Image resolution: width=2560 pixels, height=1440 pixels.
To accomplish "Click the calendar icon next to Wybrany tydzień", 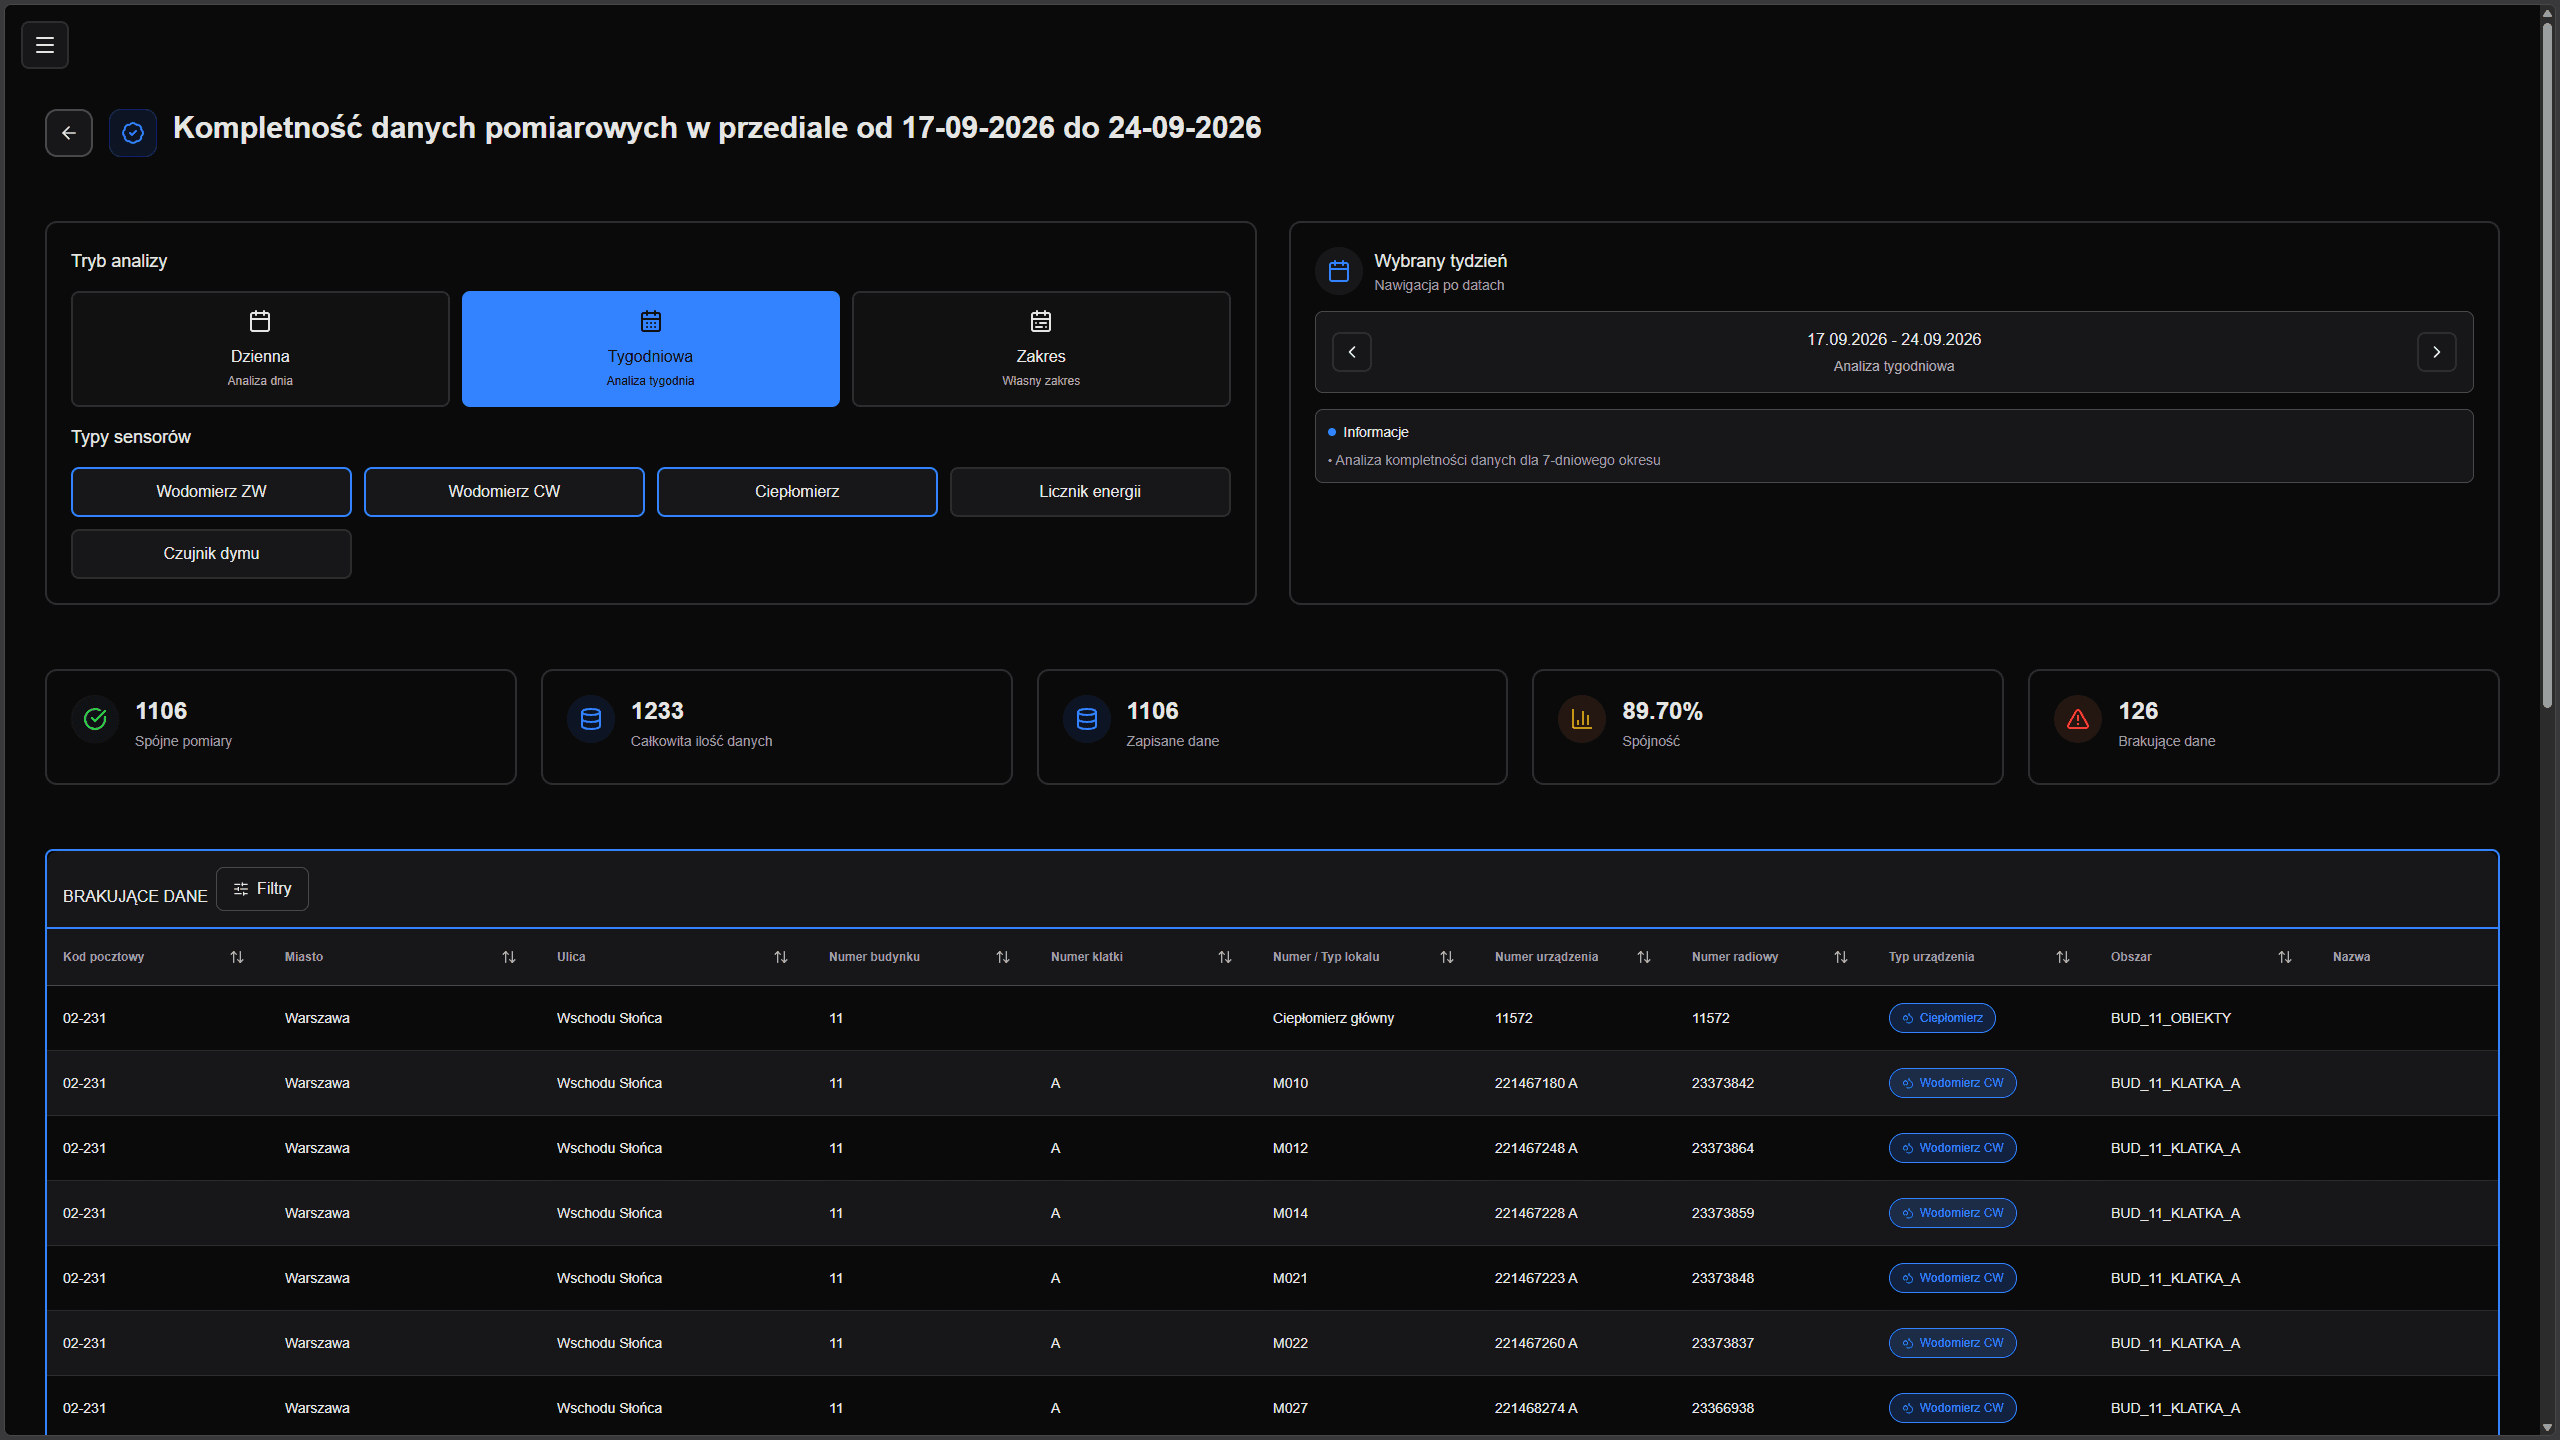I will [x=1339, y=271].
